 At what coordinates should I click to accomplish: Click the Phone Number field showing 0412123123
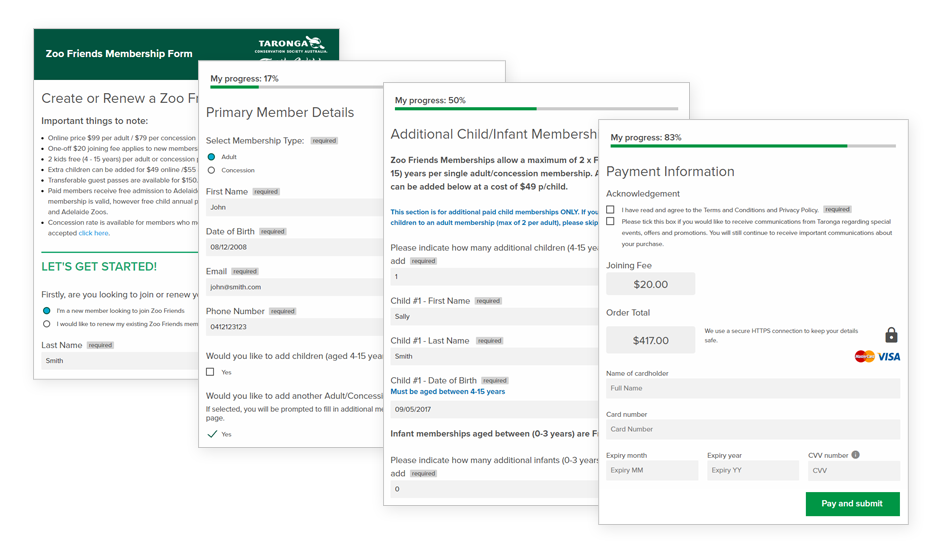295,326
